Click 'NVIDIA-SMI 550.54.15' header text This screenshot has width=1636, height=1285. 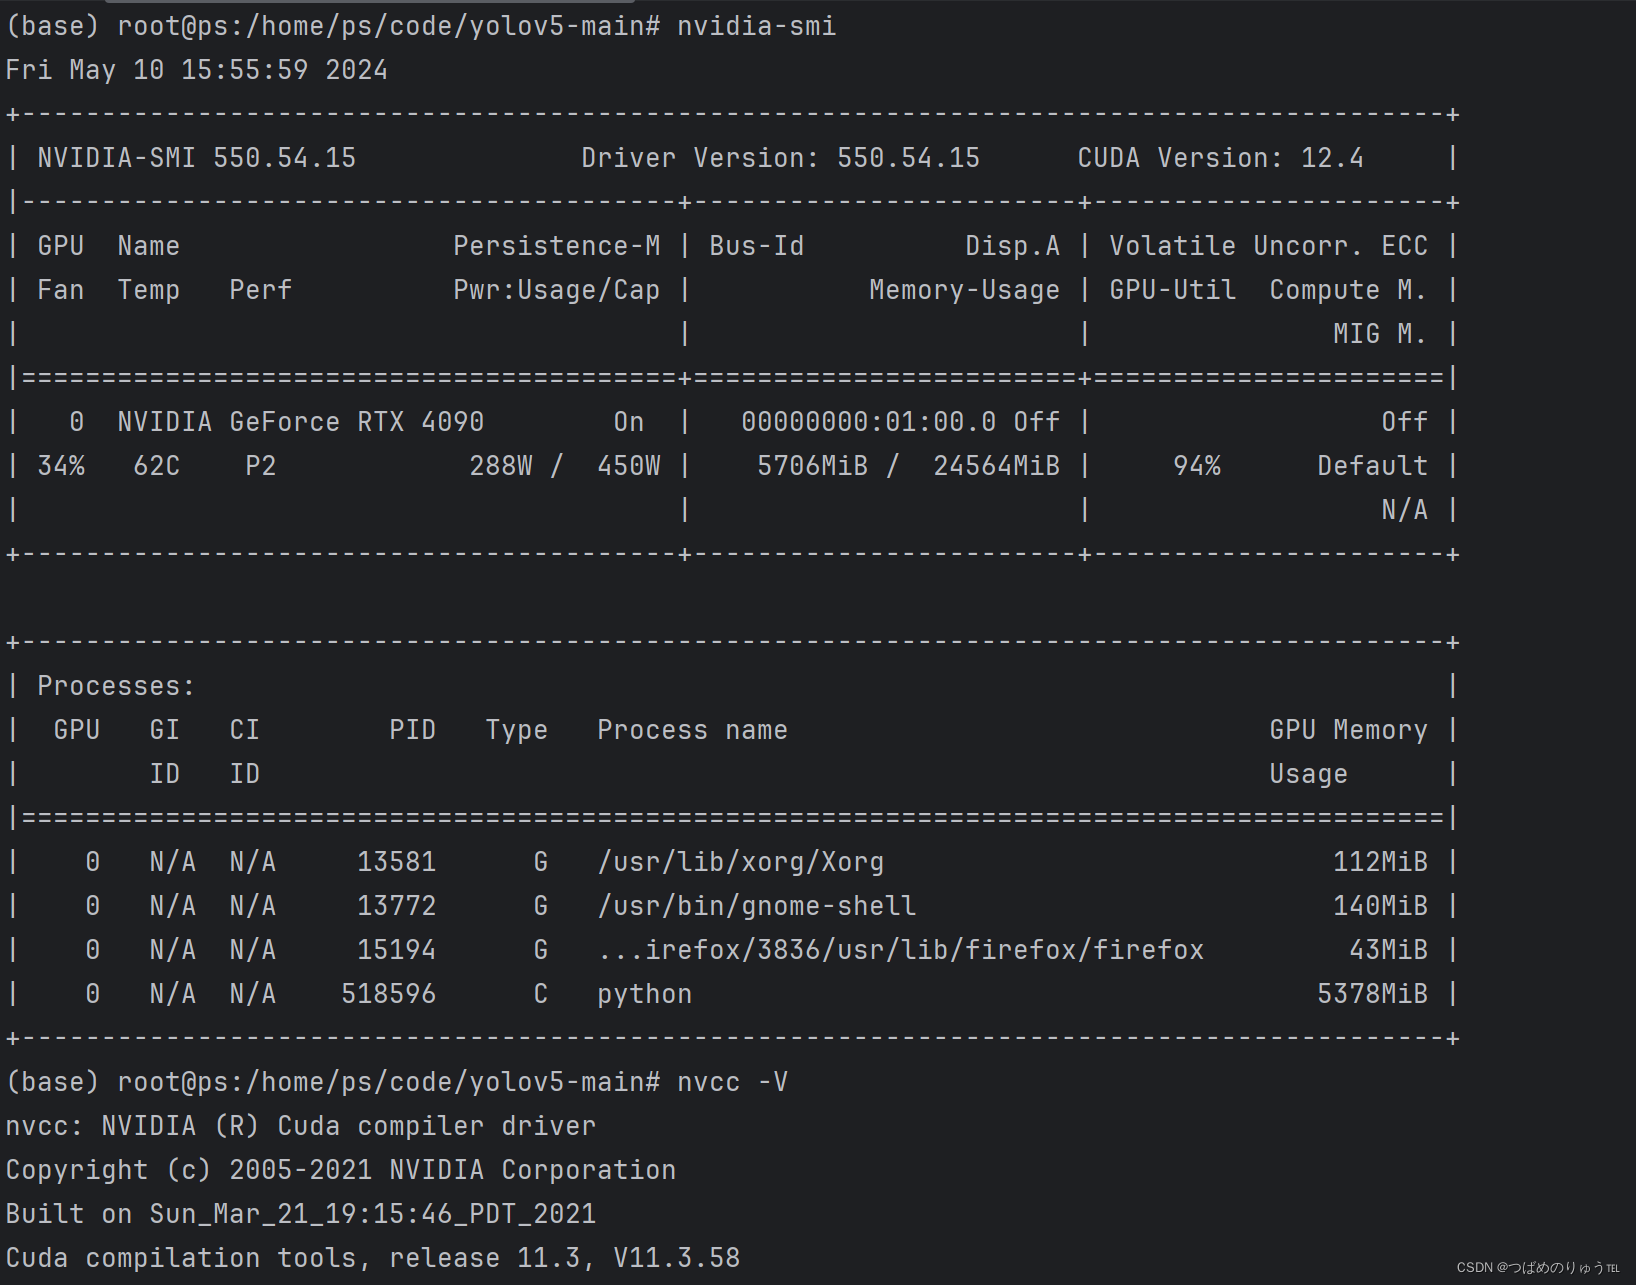click(197, 158)
